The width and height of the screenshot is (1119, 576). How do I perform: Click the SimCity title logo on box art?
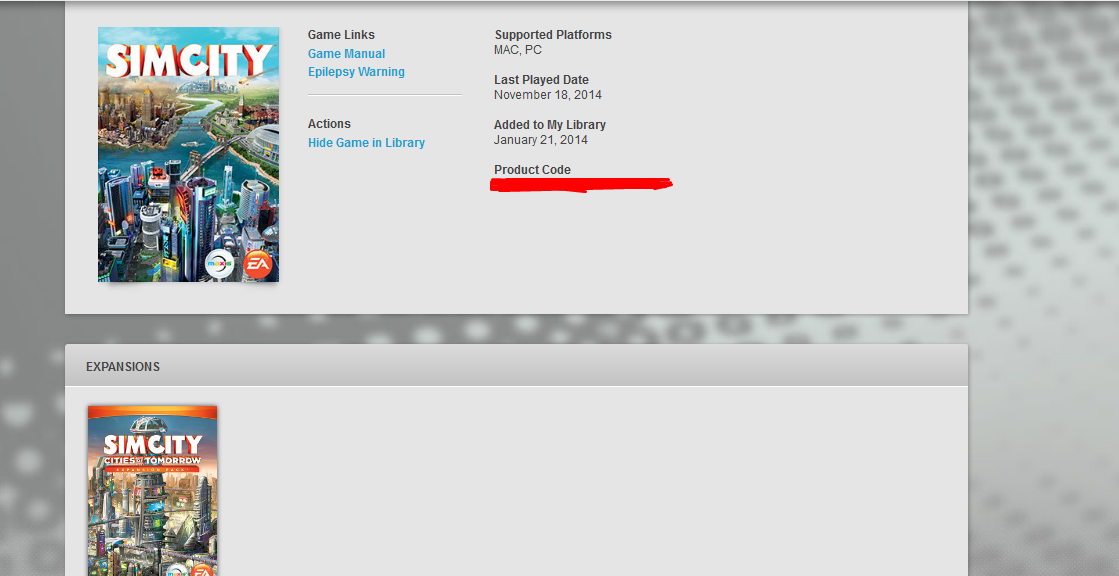point(189,60)
